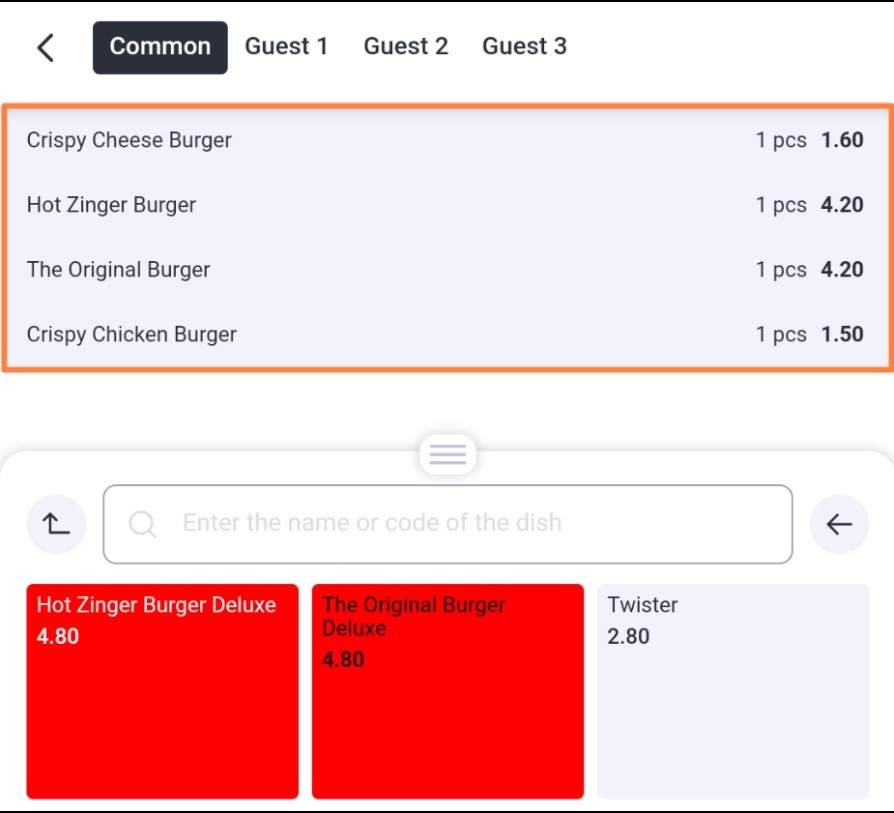Click the 4.20 price on Hot Zinger Burger row

point(842,205)
